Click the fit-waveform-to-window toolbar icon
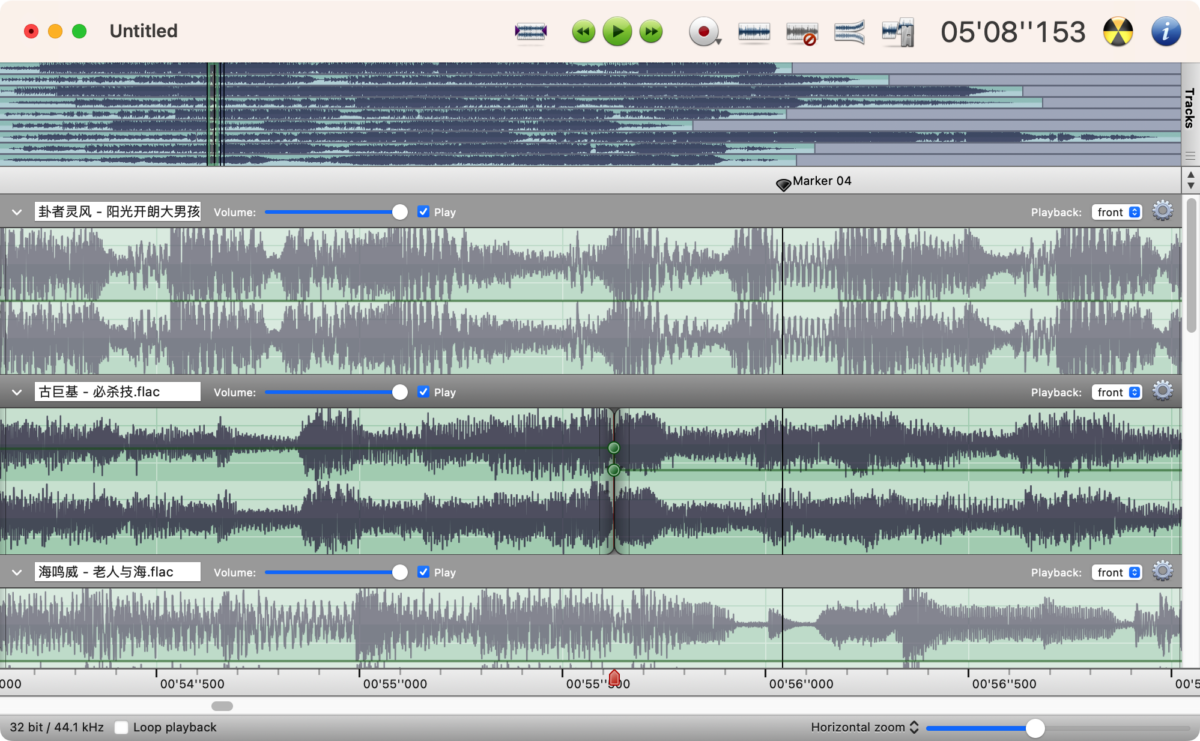 point(531,32)
